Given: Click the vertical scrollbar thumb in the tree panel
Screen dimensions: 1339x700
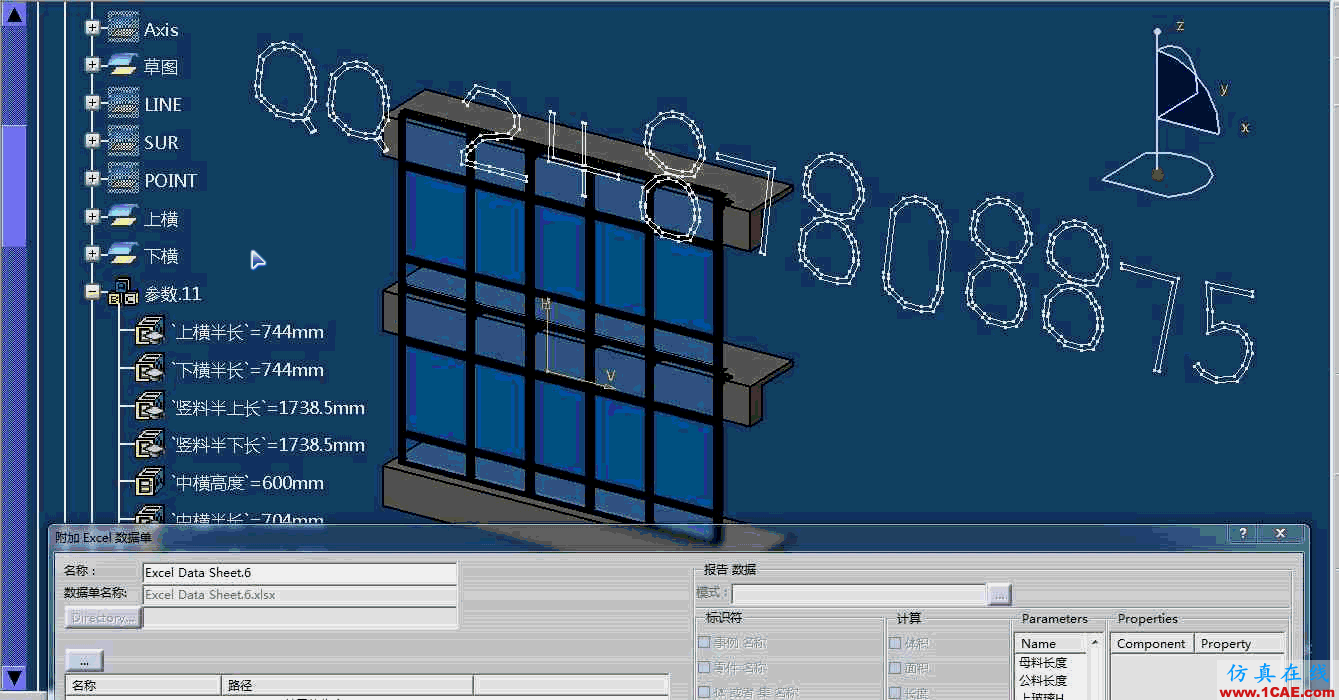Looking at the screenshot, I should 14,185.
